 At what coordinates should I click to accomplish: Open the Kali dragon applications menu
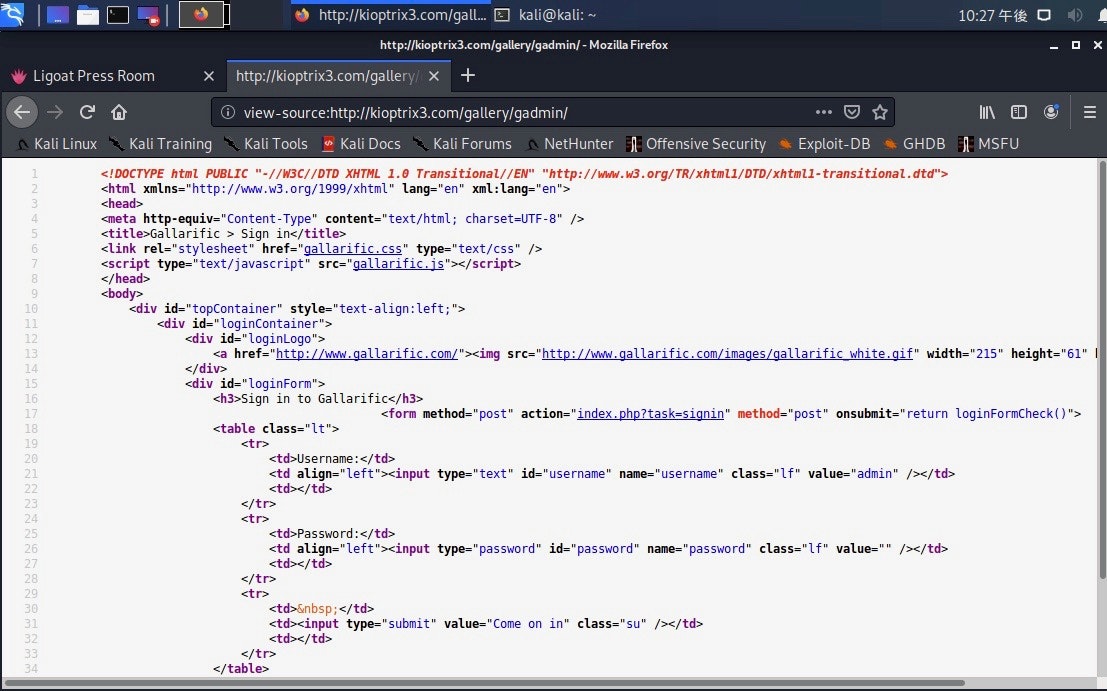click(12, 13)
